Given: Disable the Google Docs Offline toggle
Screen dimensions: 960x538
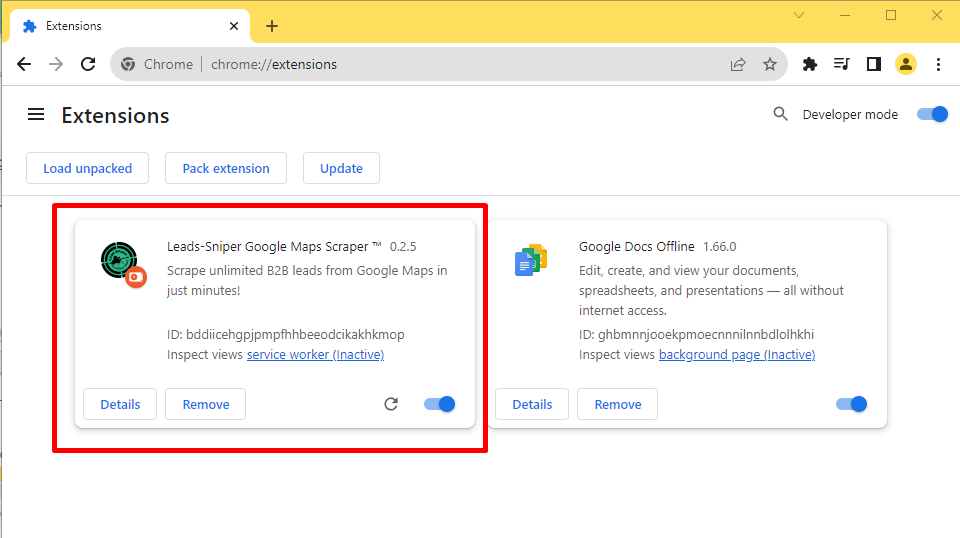Looking at the screenshot, I should click(x=852, y=404).
